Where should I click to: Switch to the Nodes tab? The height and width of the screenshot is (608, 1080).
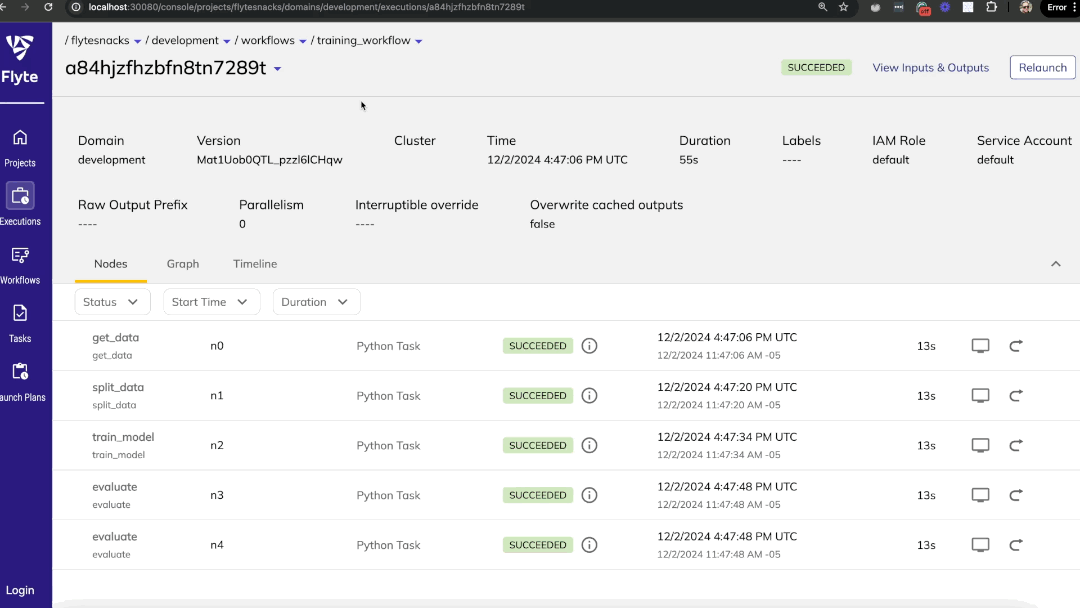pyautogui.click(x=111, y=264)
